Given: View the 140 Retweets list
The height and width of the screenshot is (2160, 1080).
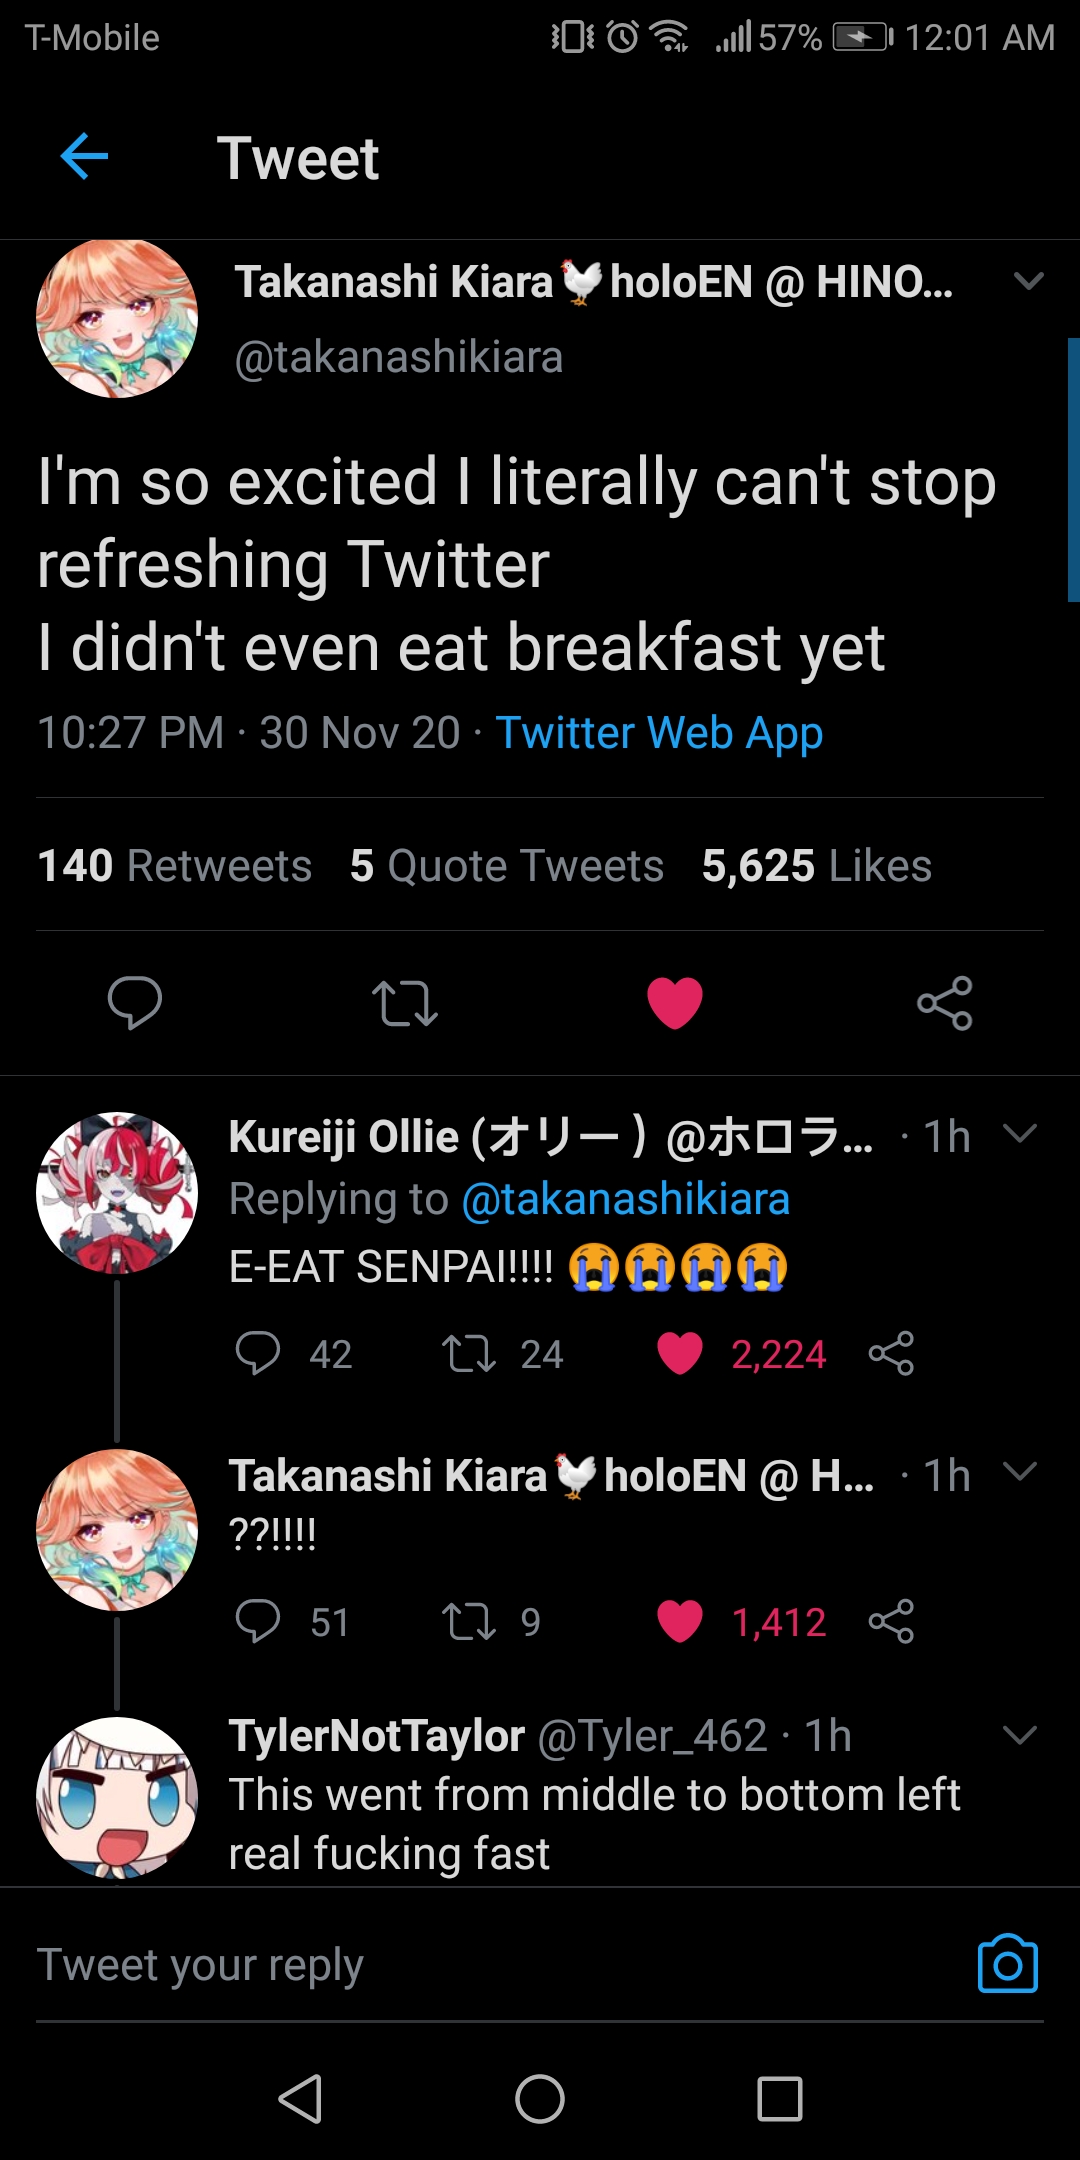Looking at the screenshot, I should (175, 866).
